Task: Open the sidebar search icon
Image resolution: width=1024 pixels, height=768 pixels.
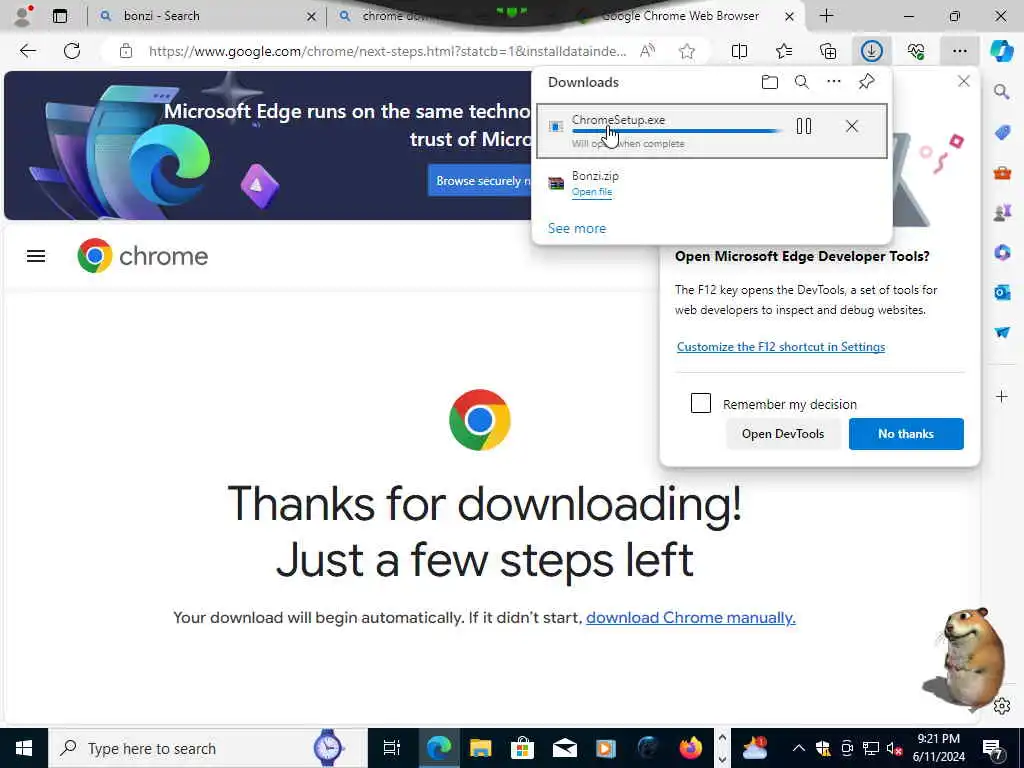Action: pyautogui.click(x=1002, y=91)
